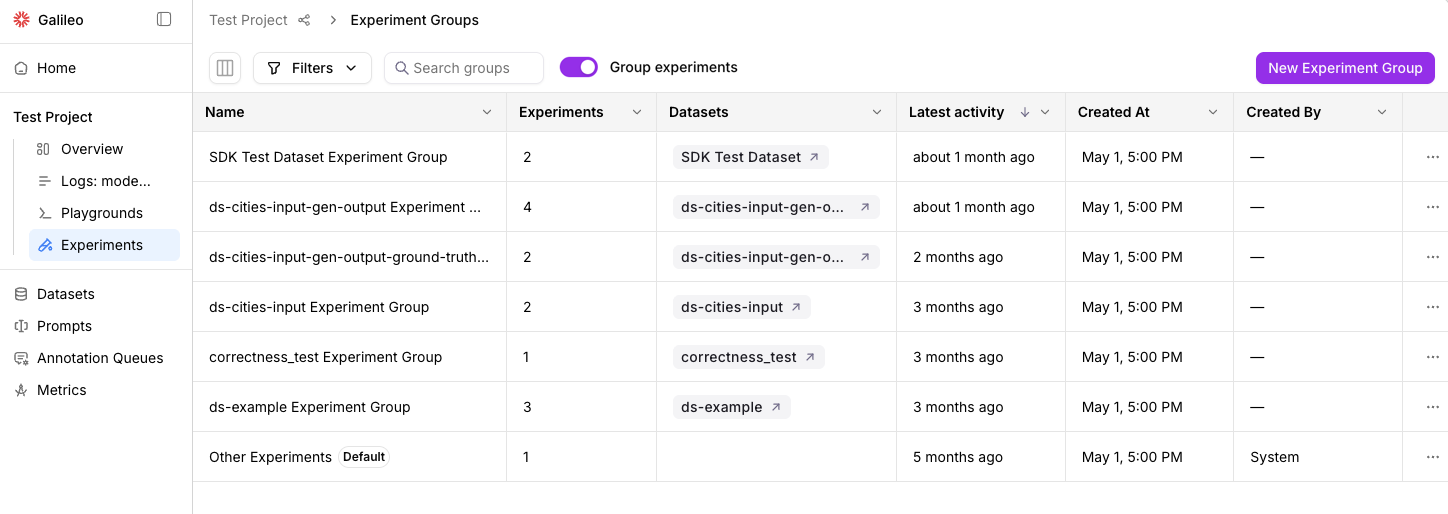Click the Home house icon
This screenshot has width=1448, height=514.
(x=21, y=68)
